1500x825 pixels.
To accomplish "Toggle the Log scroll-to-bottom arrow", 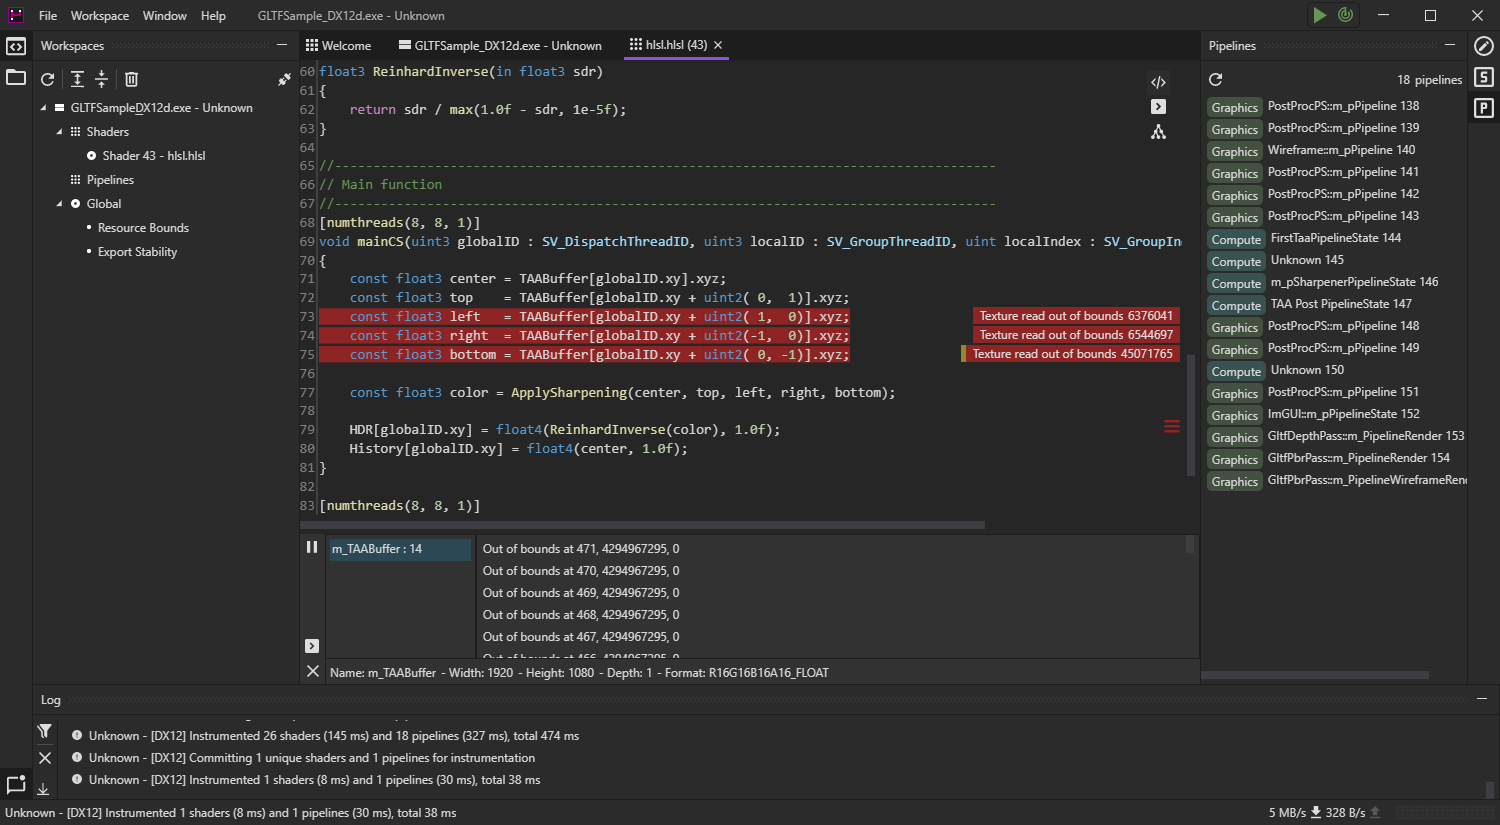I will [x=44, y=789].
